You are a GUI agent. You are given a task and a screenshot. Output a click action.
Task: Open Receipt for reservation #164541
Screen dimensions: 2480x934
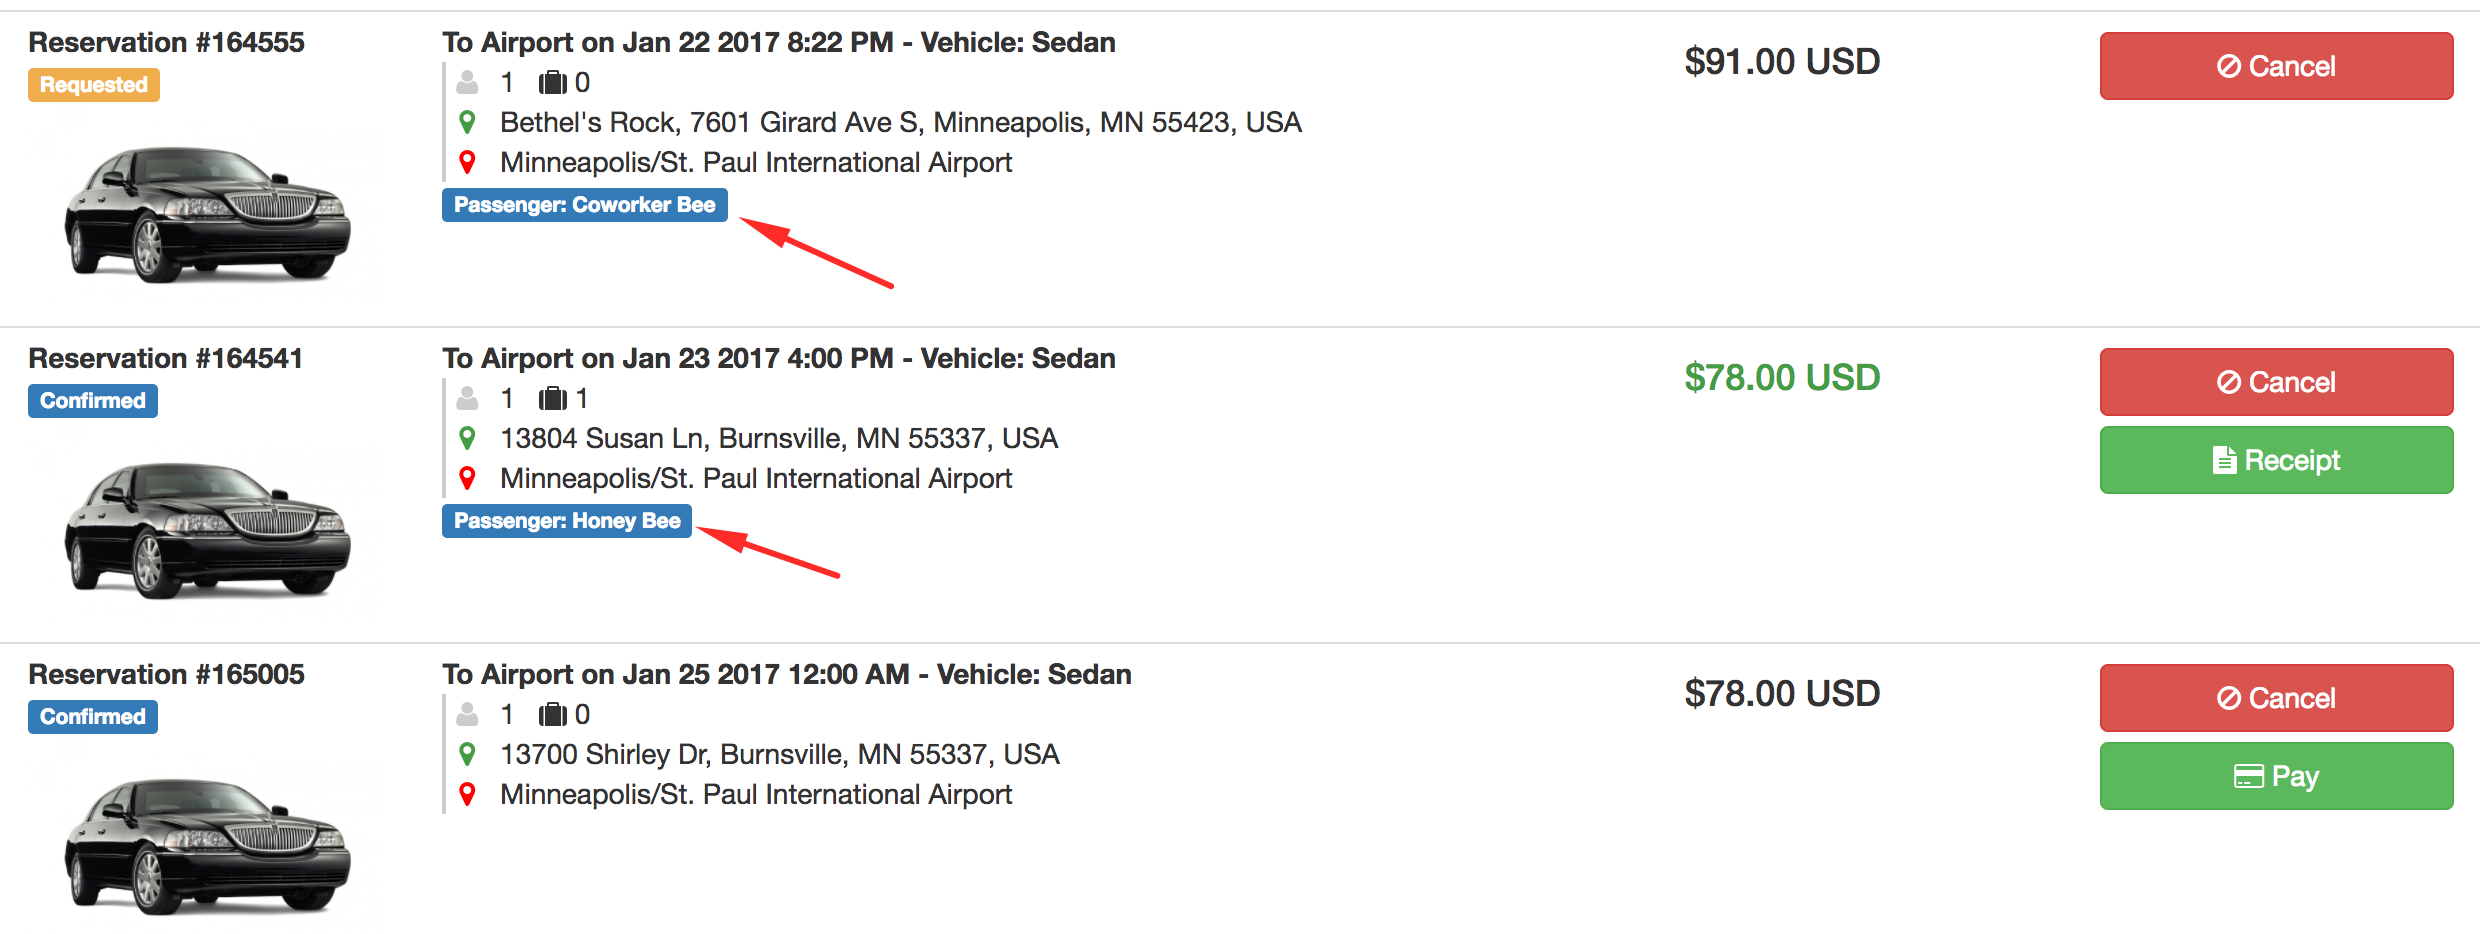[2275, 460]
